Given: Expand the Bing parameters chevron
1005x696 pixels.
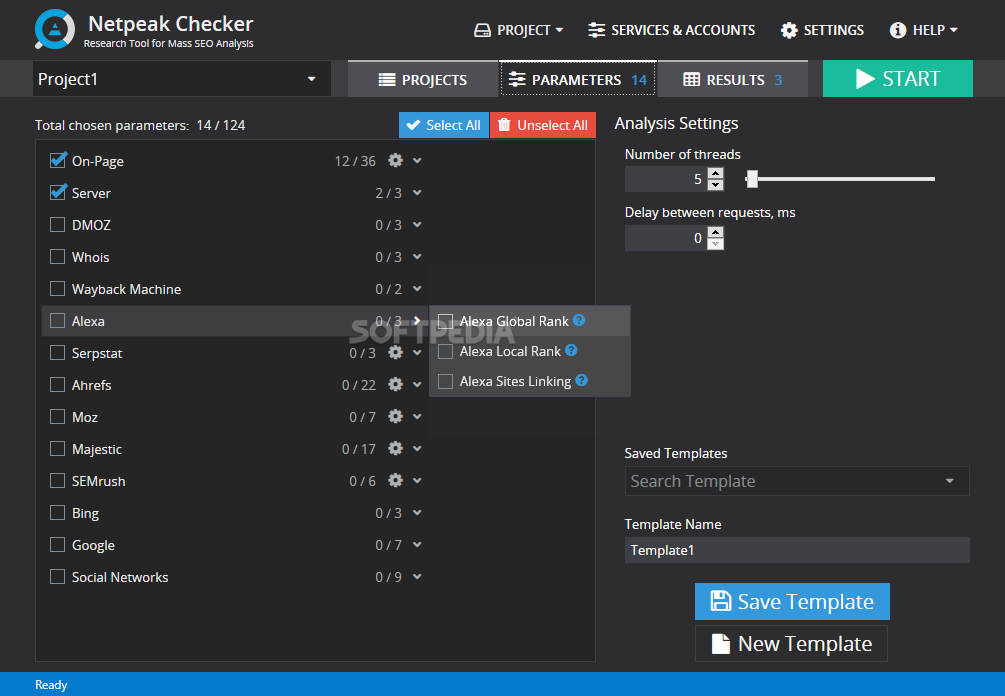Looking at the screenshot, I should [x=417, y=513].
